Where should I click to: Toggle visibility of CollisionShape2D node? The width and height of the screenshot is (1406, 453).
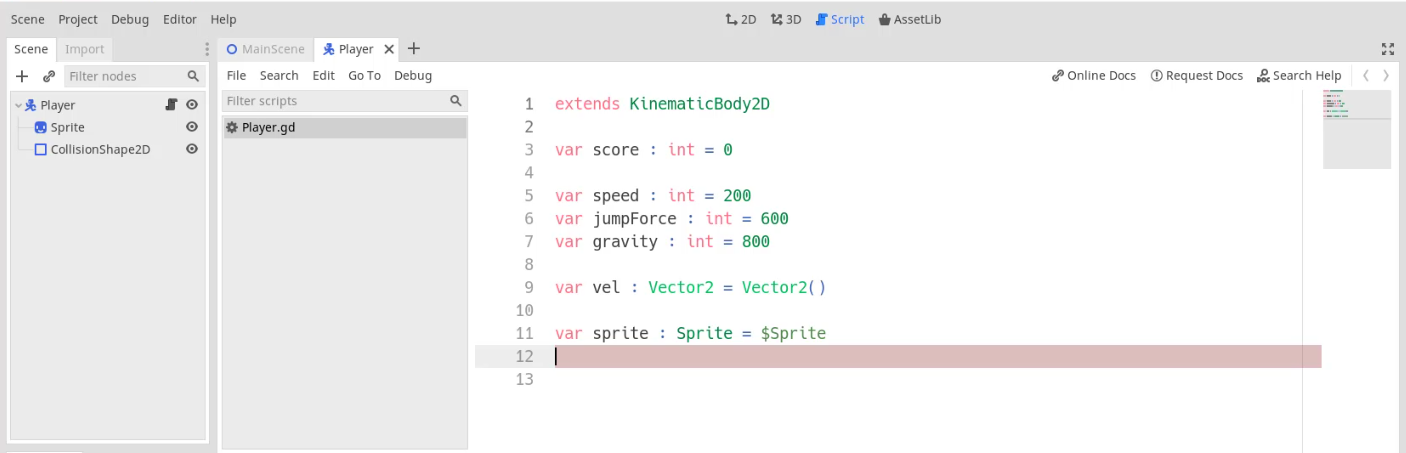coord(192,149)
